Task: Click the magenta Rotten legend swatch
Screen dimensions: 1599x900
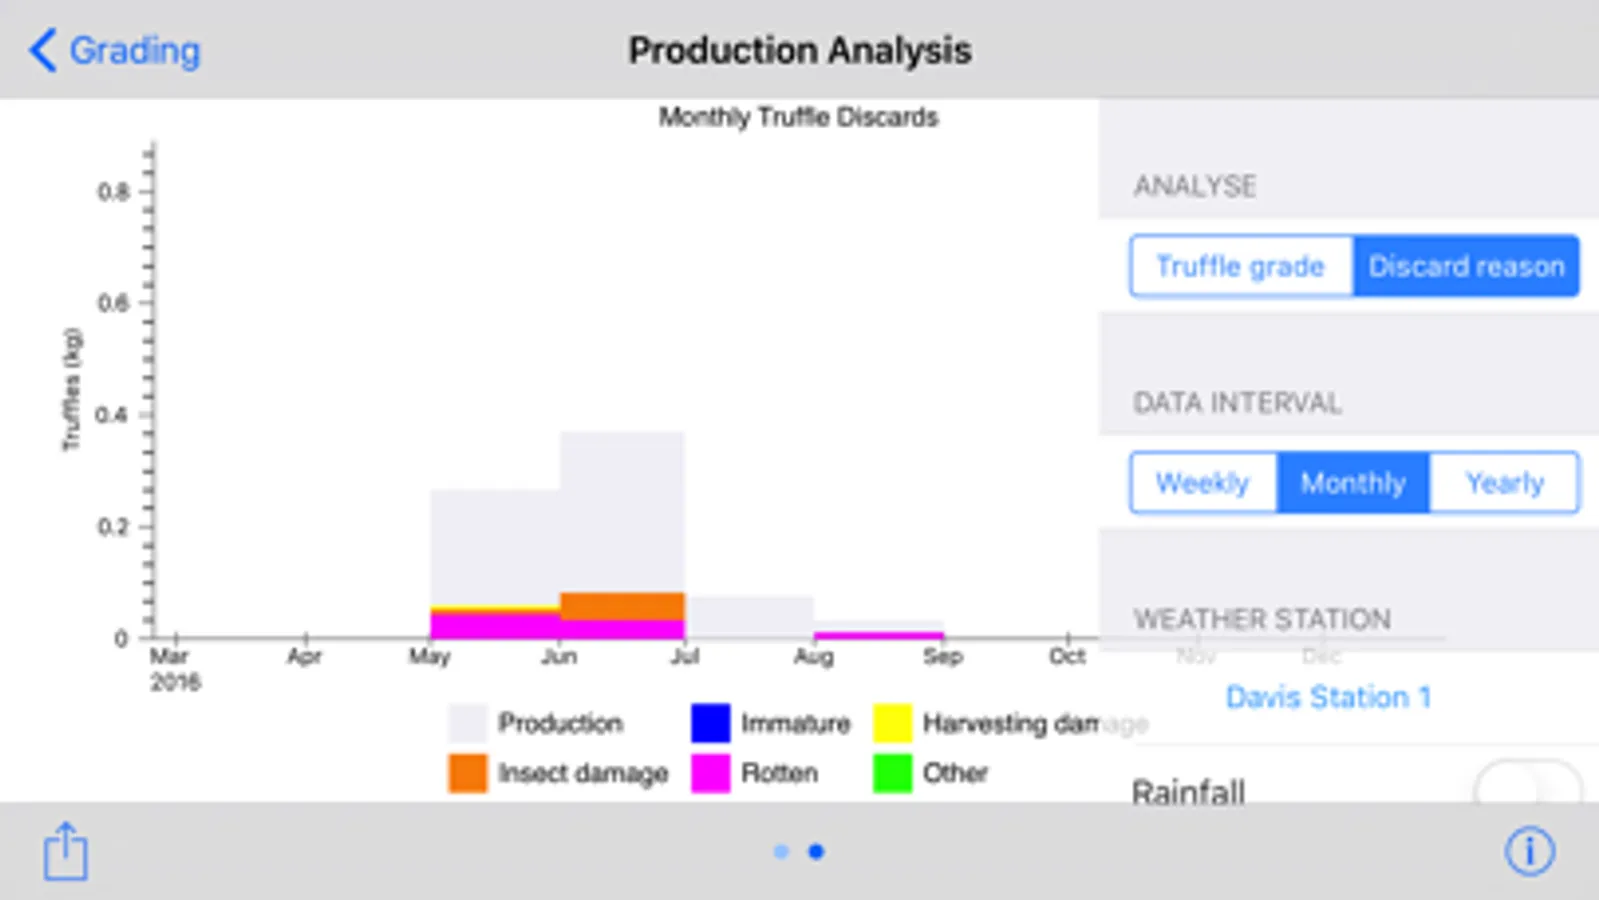Action: click(710, 773)
